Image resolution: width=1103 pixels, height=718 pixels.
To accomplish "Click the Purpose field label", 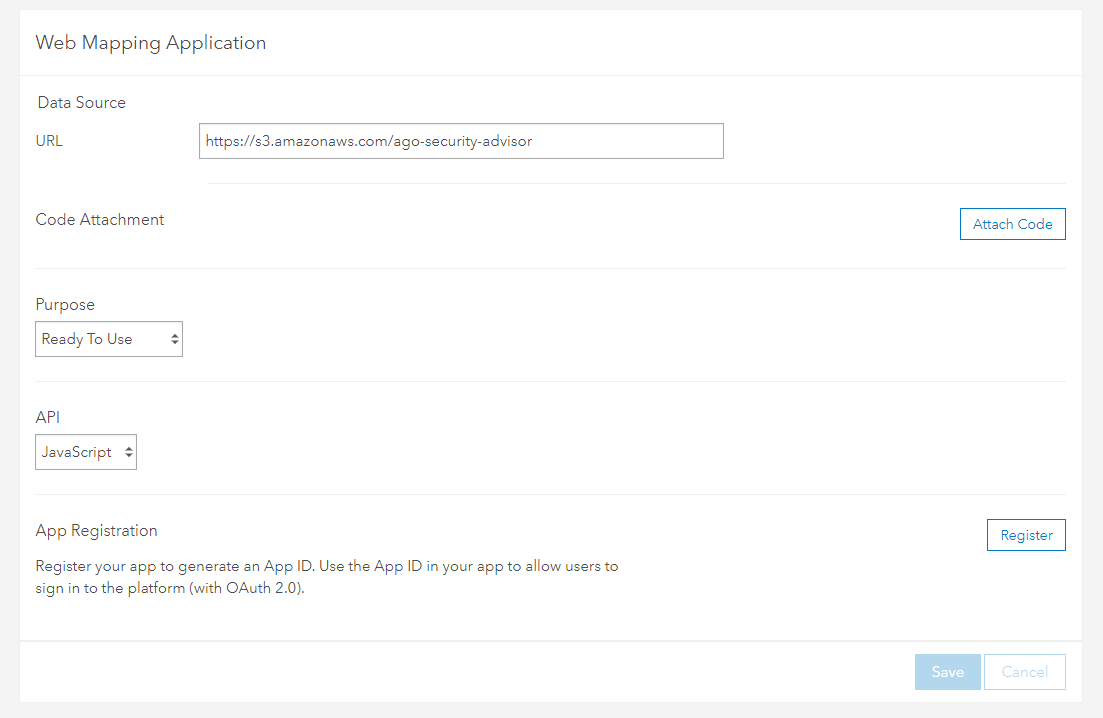I will [x=64, y=304].
